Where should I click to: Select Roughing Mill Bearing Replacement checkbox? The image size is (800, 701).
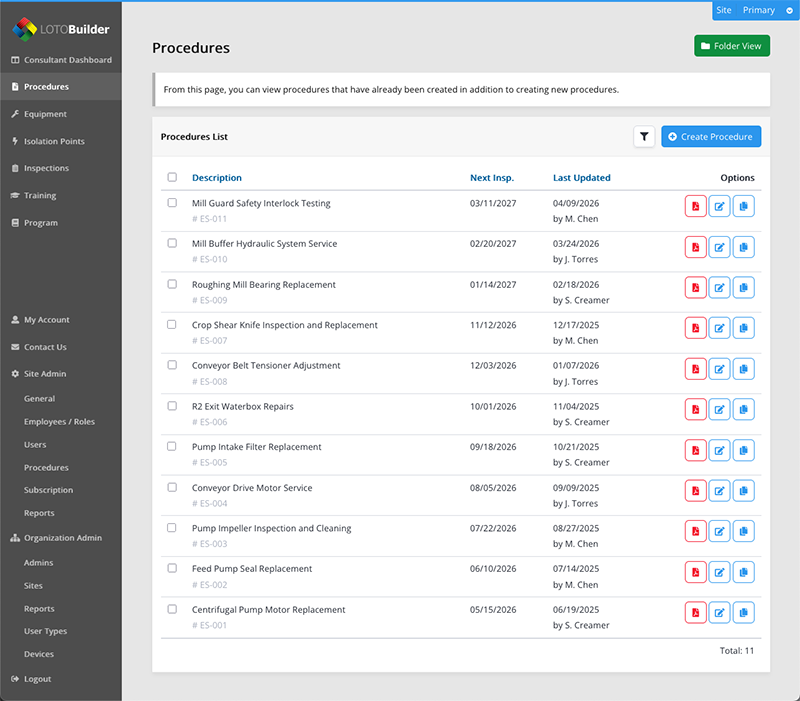point(172,284)
